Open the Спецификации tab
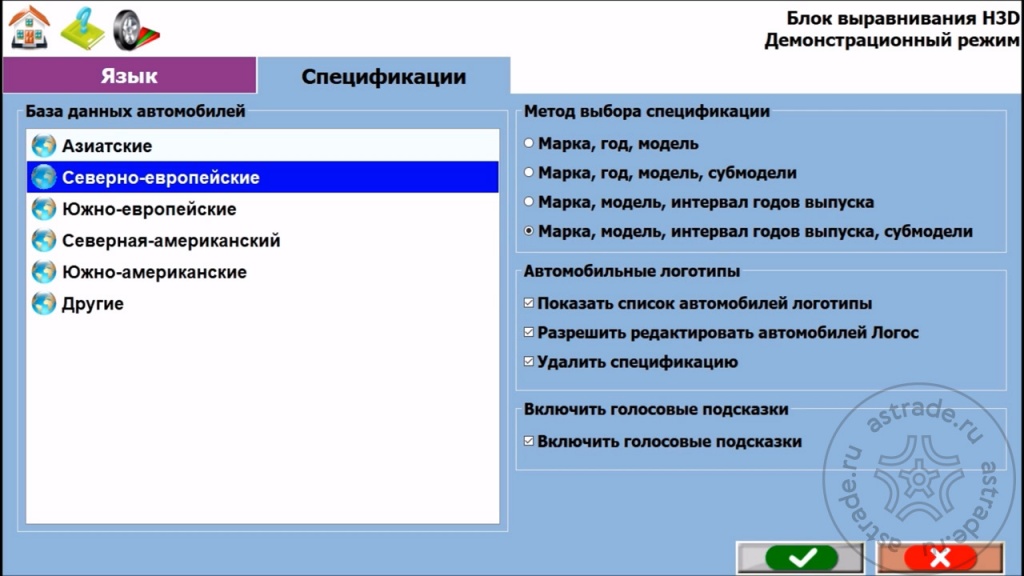This screenshot has width=1024, height=576. pyautogui.click(x=383, y=76)
